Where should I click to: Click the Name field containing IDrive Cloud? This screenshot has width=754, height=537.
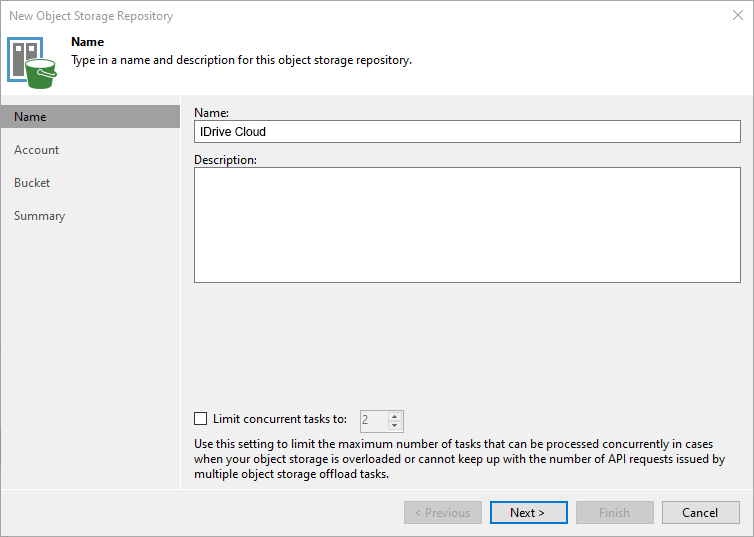tap(467, 132)
